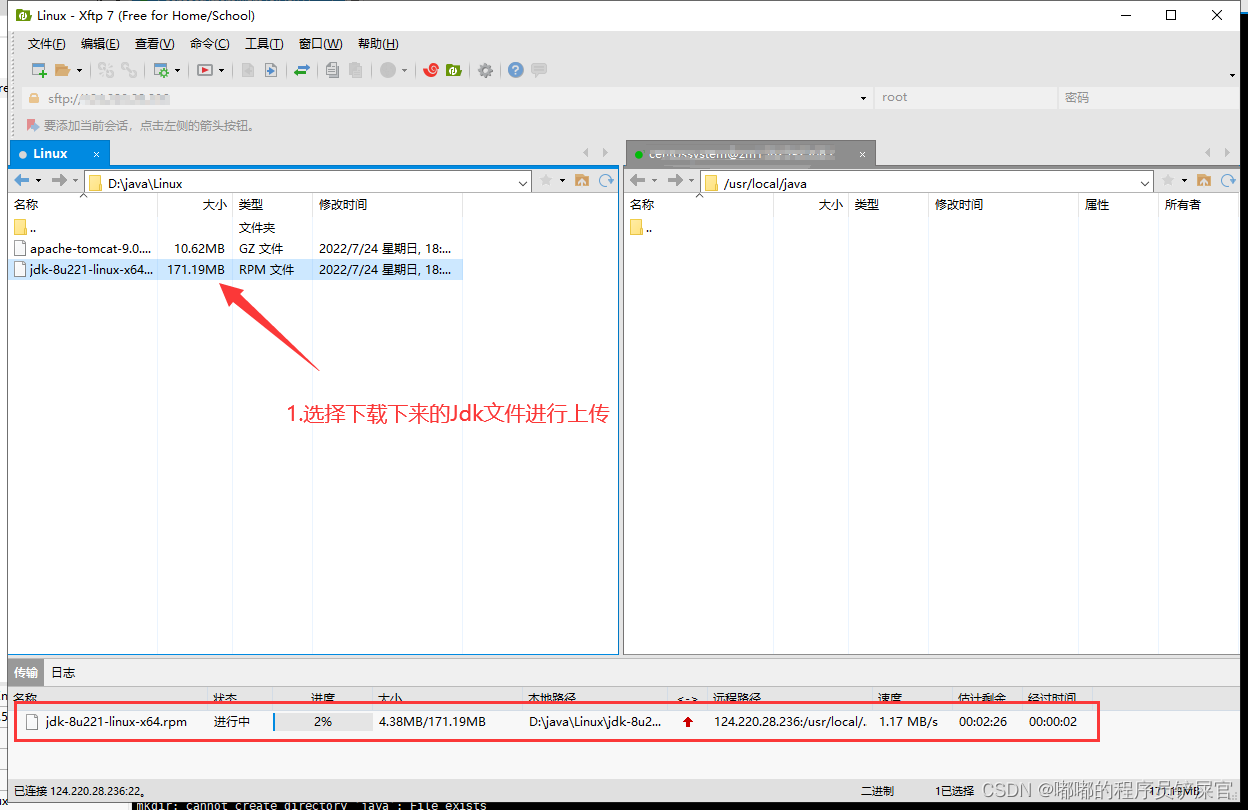The height and width of the screenshot is (810, 1248).
Task: Click the Open Session folder icon
Action: point(62,70)
